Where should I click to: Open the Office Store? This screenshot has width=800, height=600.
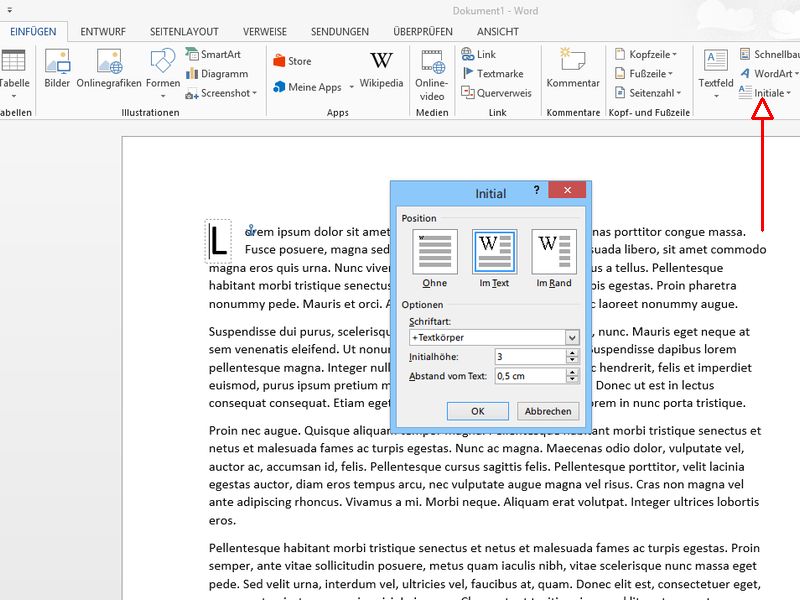point(292,61)
